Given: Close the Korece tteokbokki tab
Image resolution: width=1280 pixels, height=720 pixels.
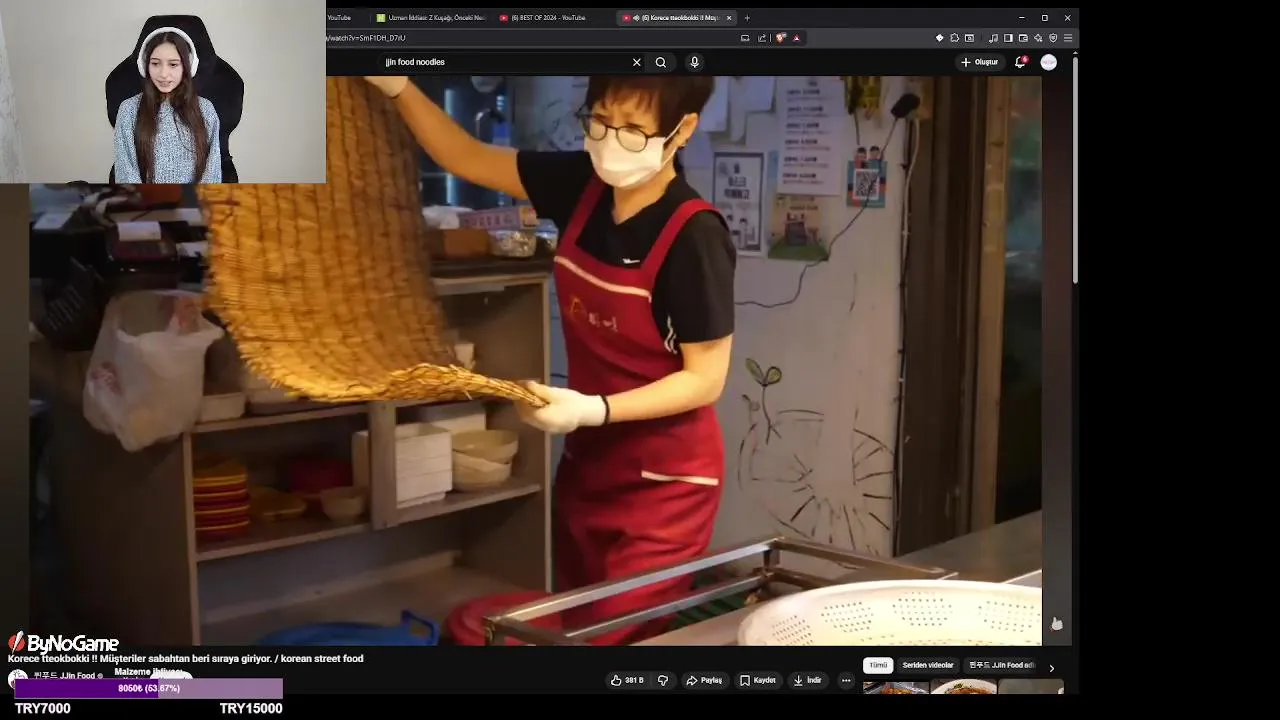Looking at the screenshot, I should tap(729, 18).
